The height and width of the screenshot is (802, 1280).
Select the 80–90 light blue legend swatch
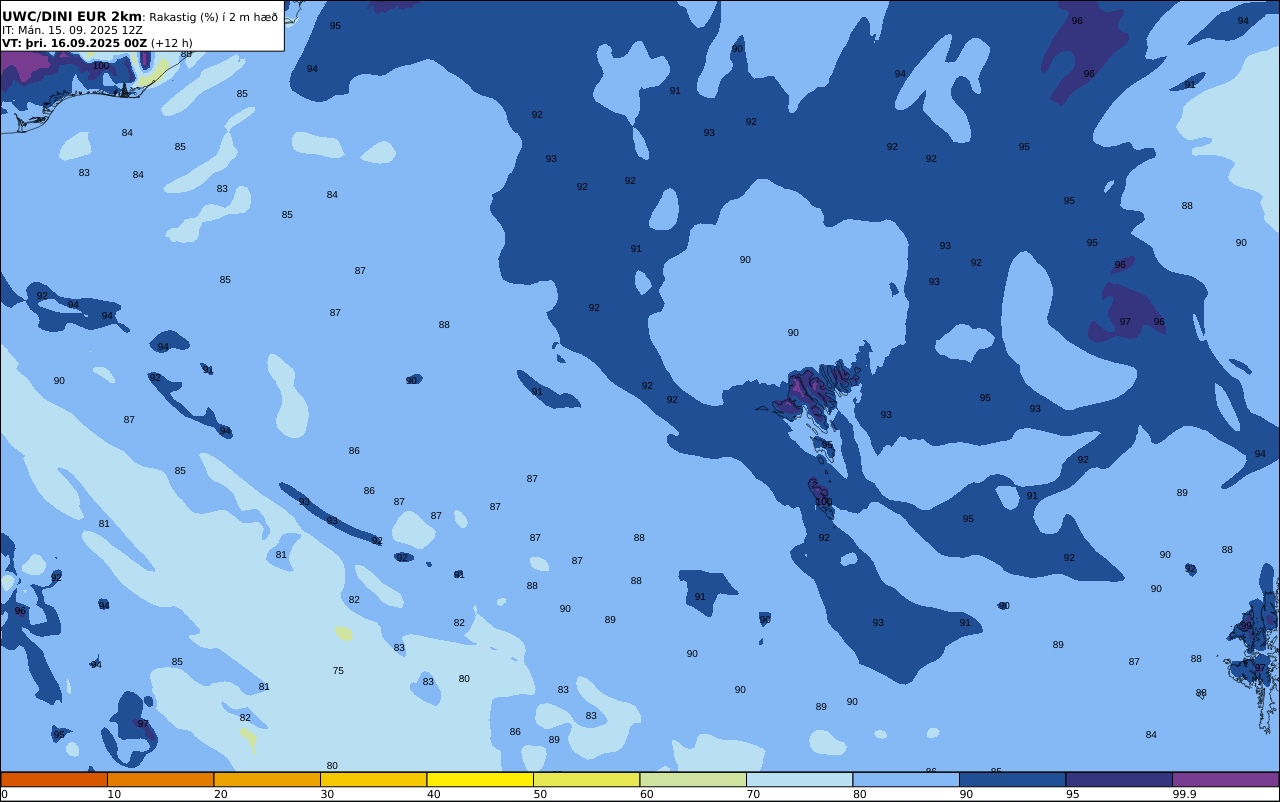[906, 779]
